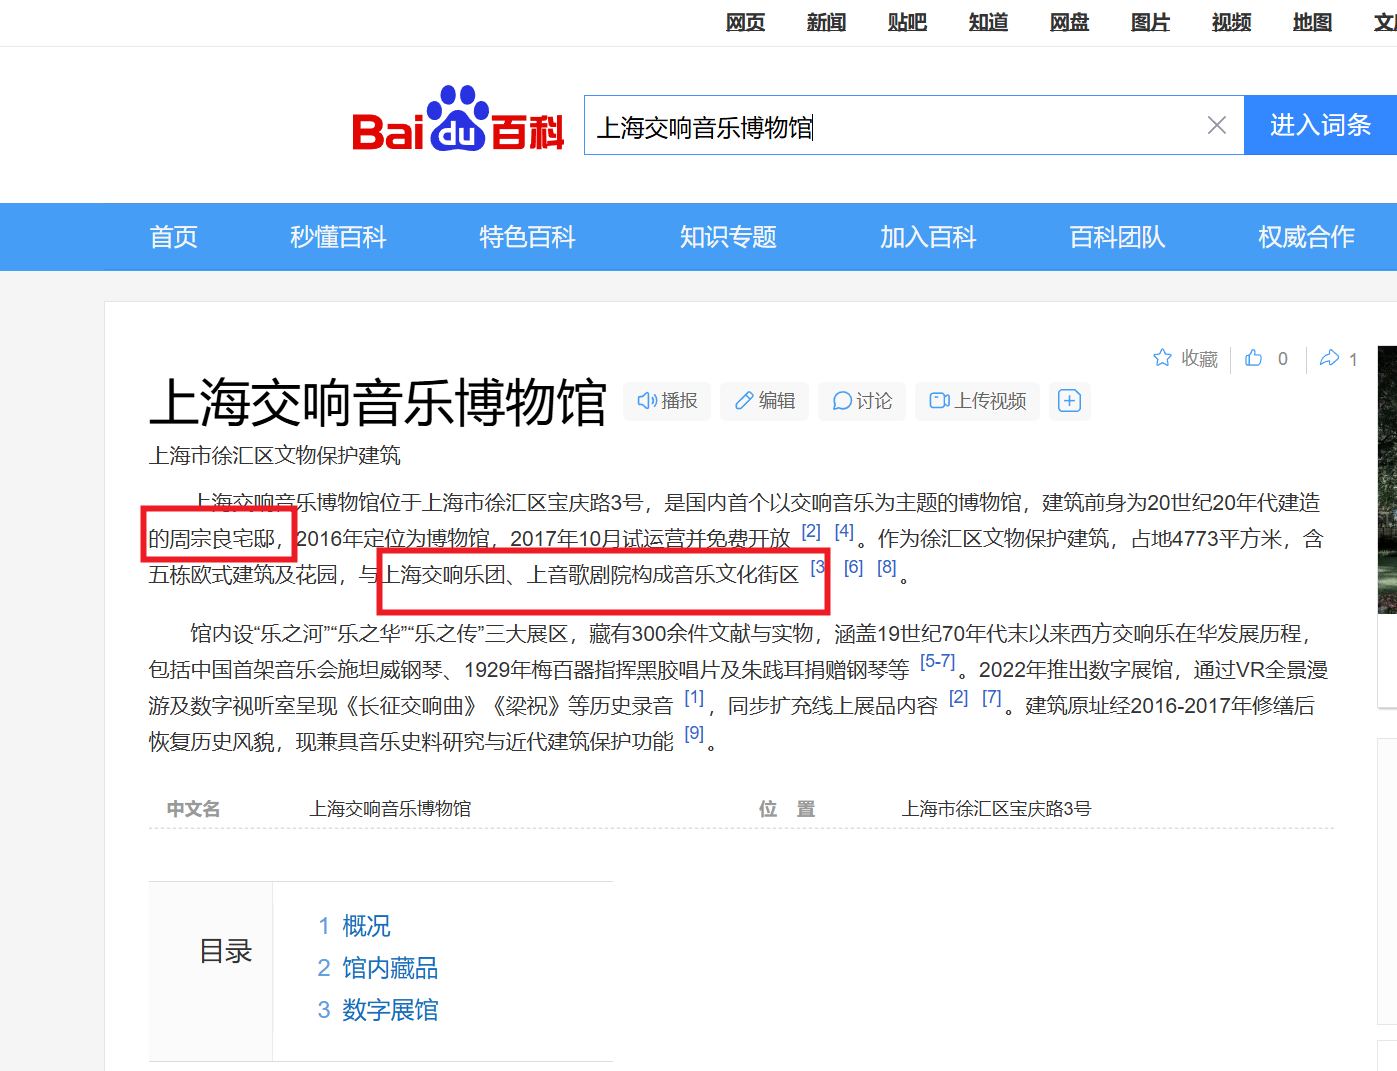
Task: Open the 秒懂百科 navigation tab
Action: [338, 237]
